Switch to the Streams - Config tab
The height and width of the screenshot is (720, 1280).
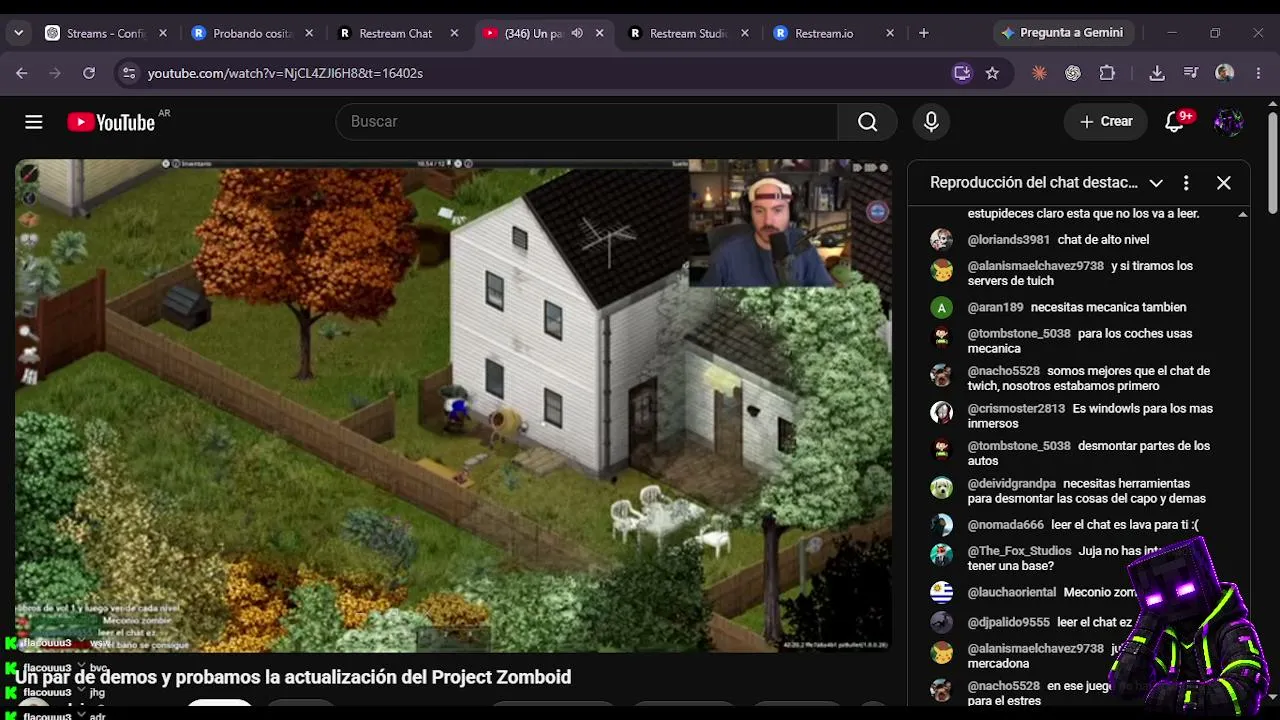[105, 33]
